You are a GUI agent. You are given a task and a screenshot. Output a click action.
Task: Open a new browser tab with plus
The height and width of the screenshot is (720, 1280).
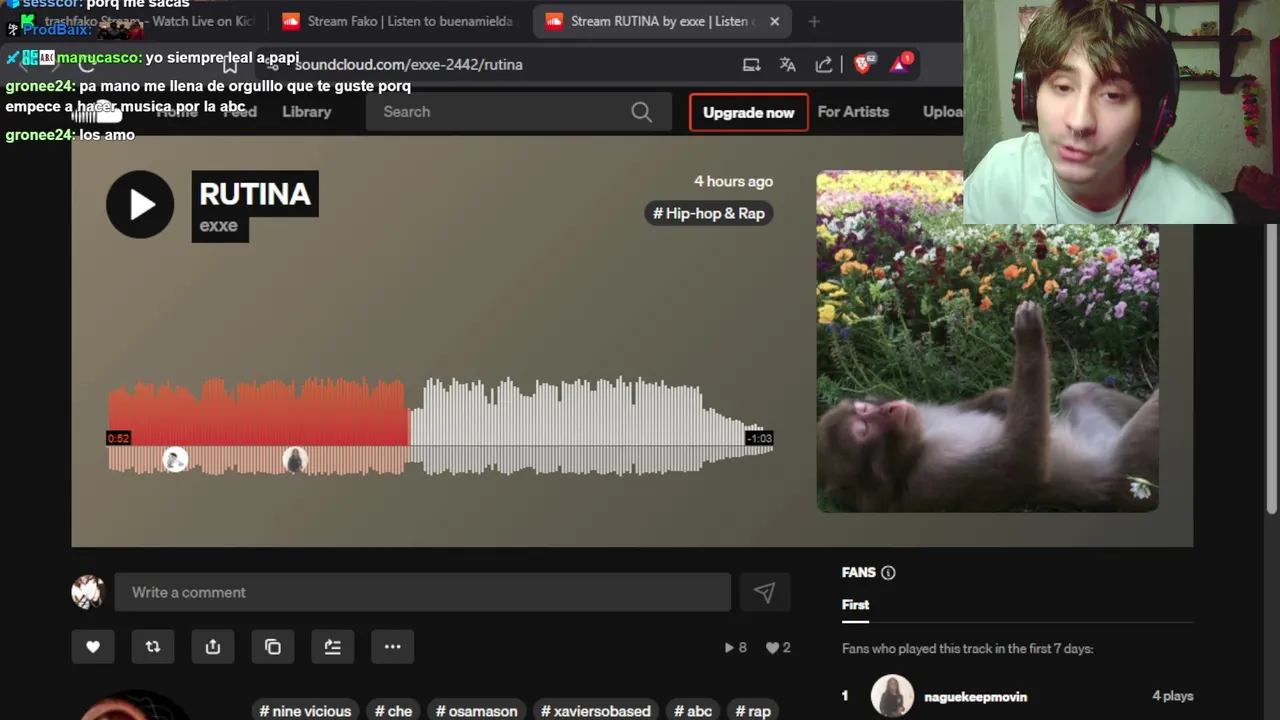coord(814,21)
